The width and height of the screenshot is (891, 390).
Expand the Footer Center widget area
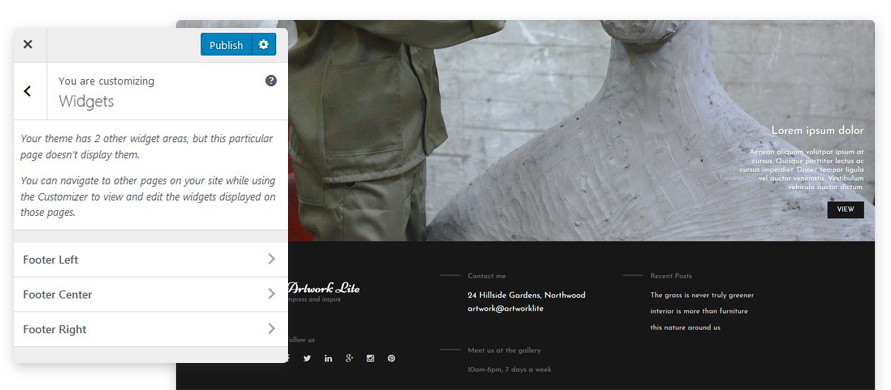(151, 294)
